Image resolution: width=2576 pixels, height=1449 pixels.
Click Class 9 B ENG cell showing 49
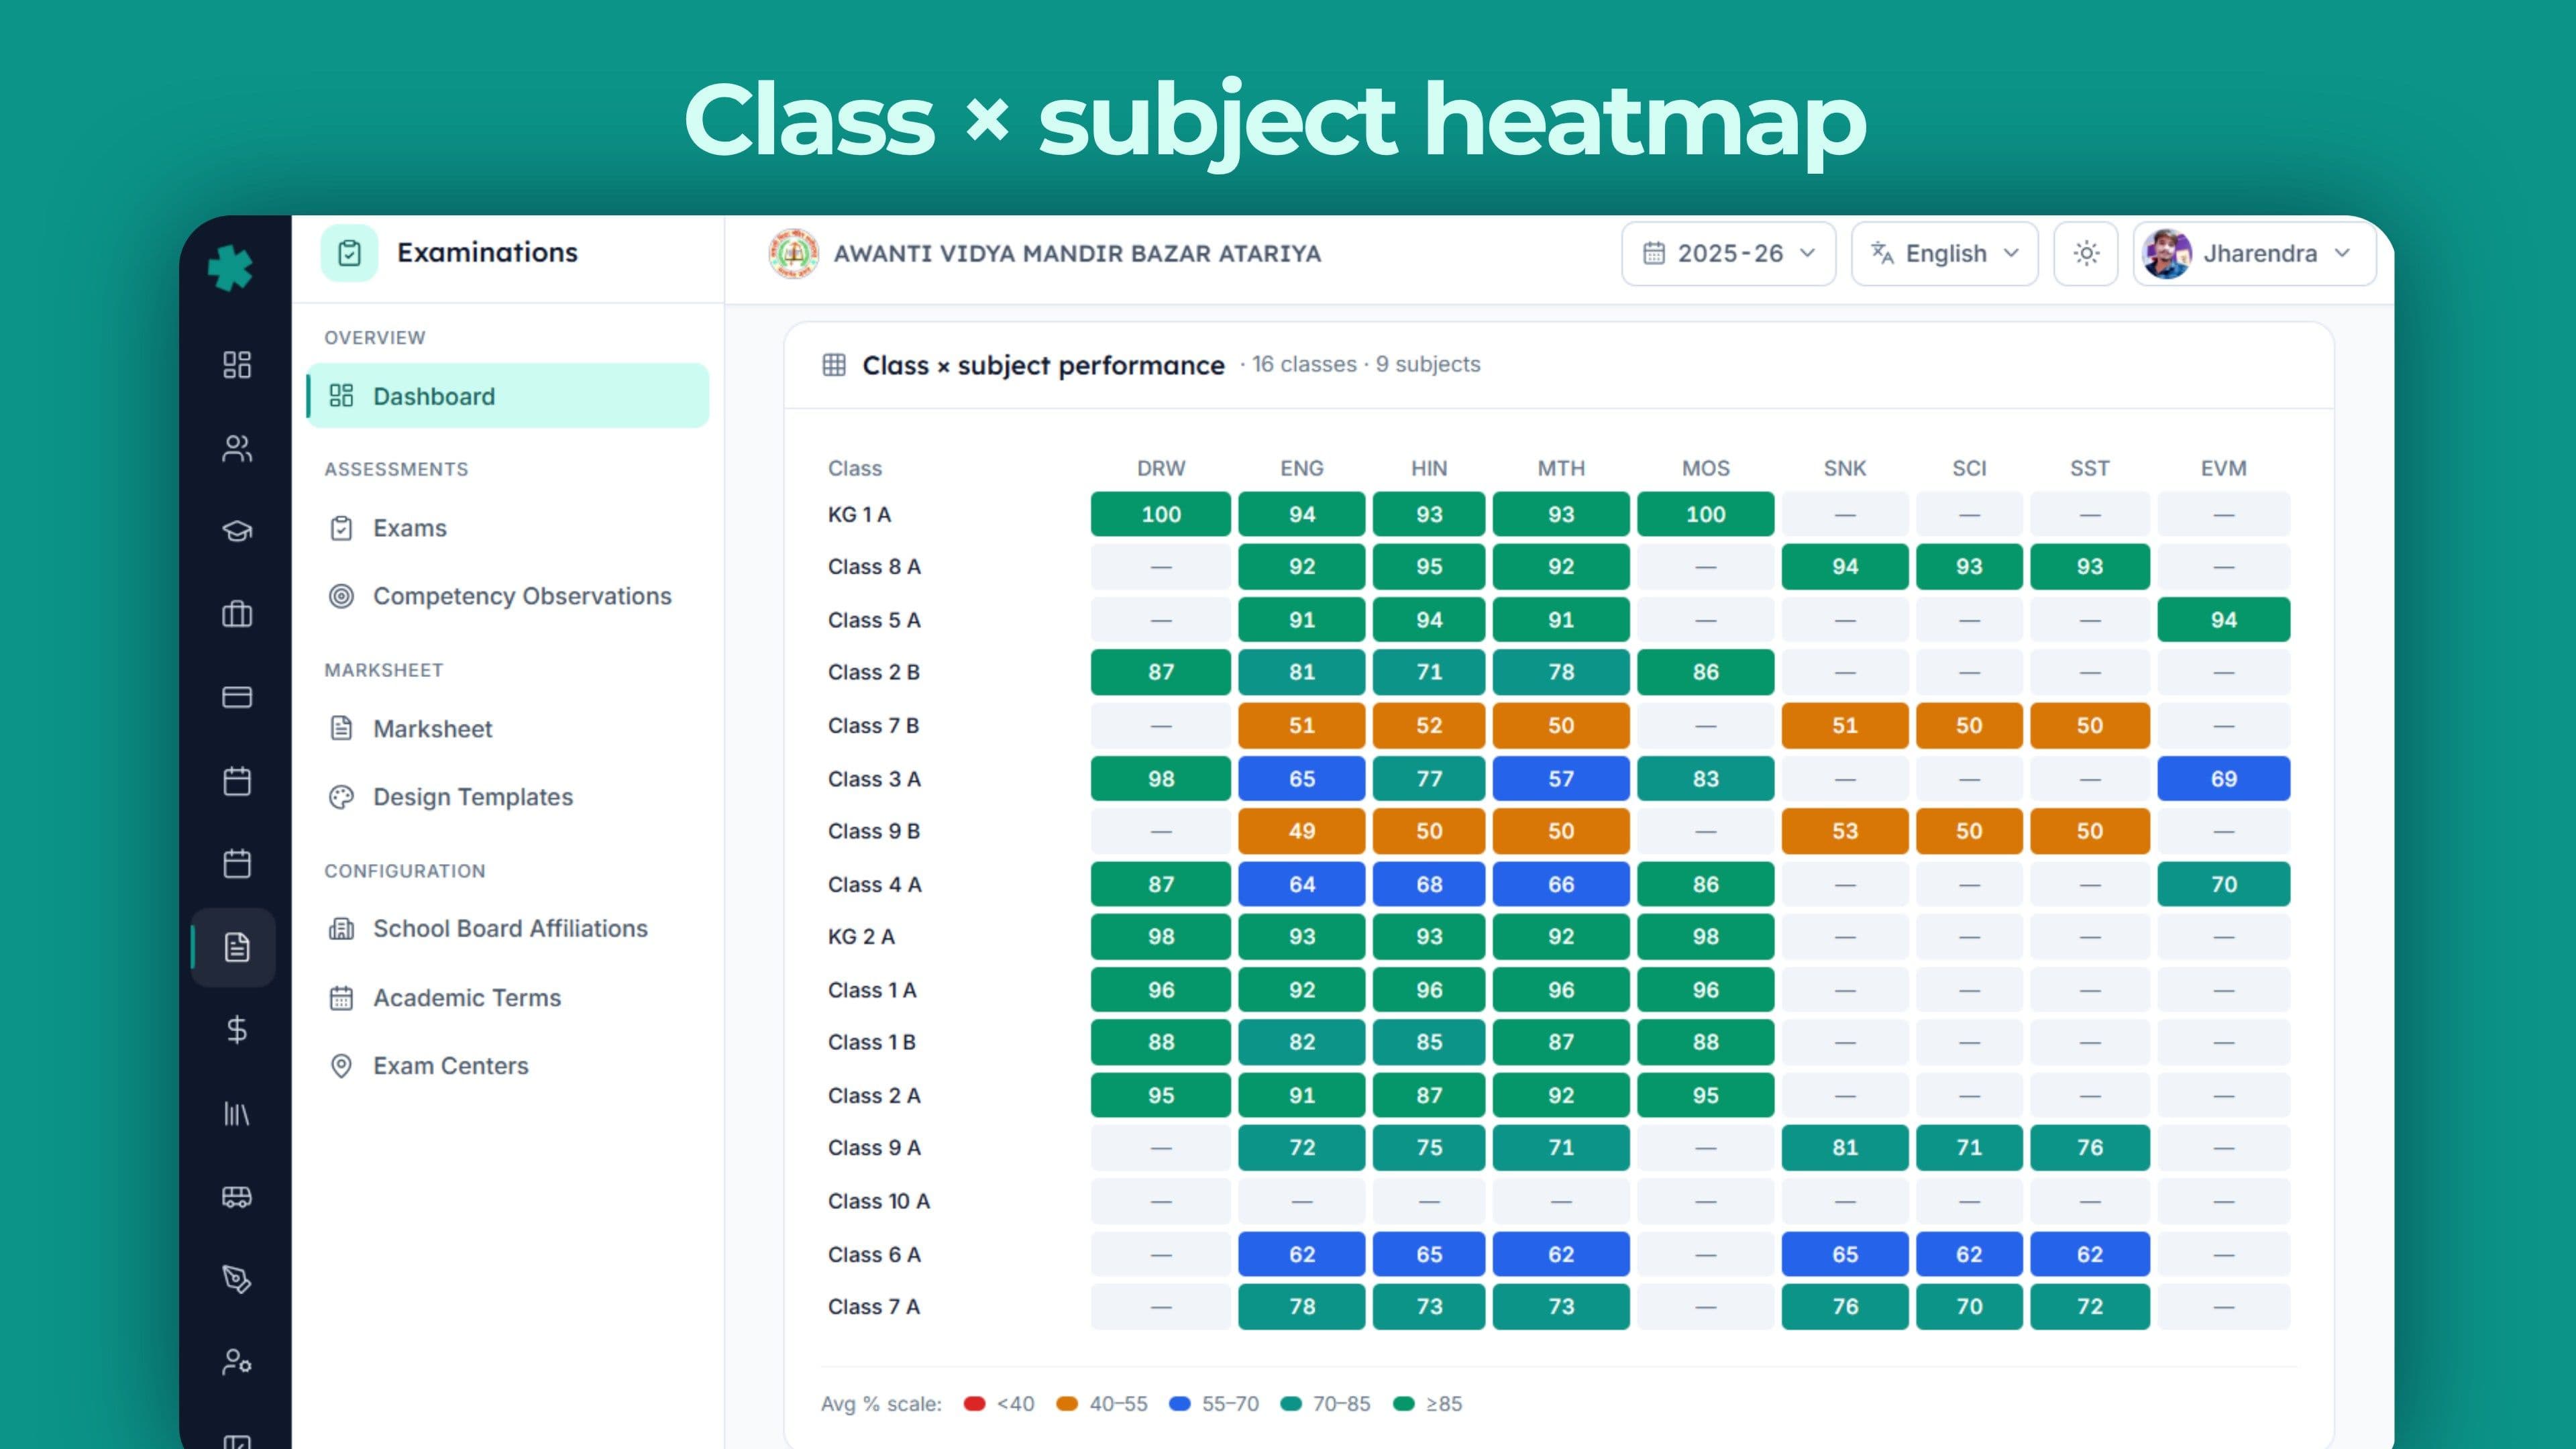1301,831
